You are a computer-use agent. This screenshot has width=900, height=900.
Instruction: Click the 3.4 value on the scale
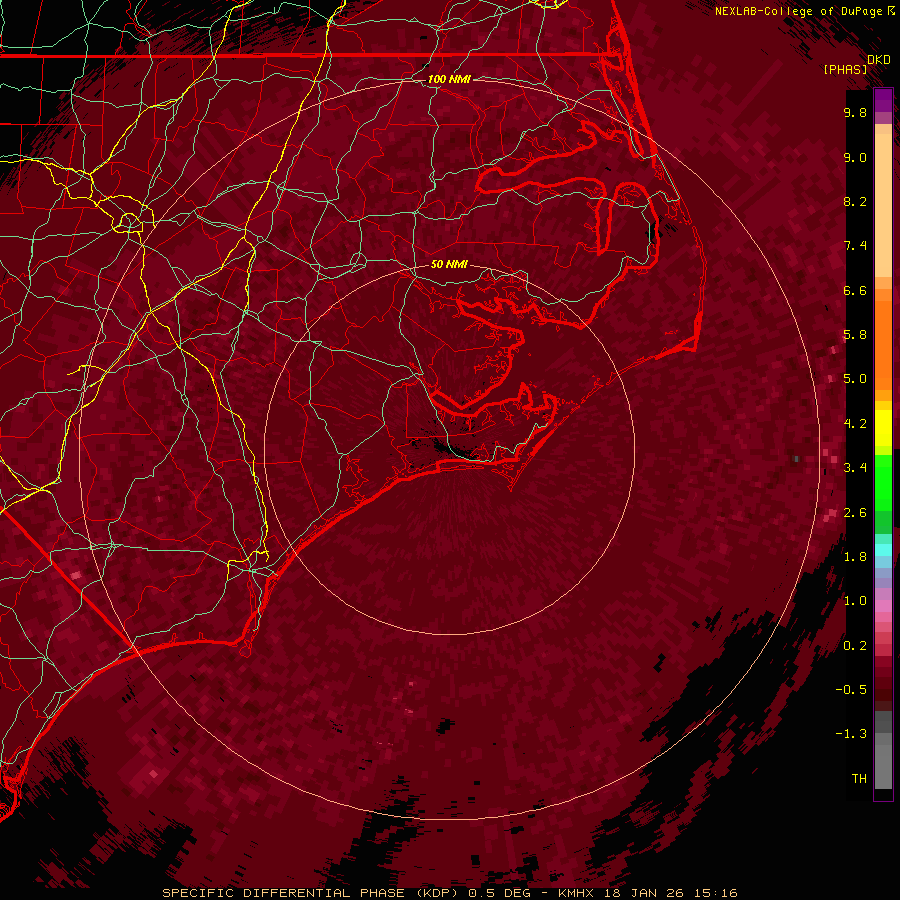click(x=855, y=468)
